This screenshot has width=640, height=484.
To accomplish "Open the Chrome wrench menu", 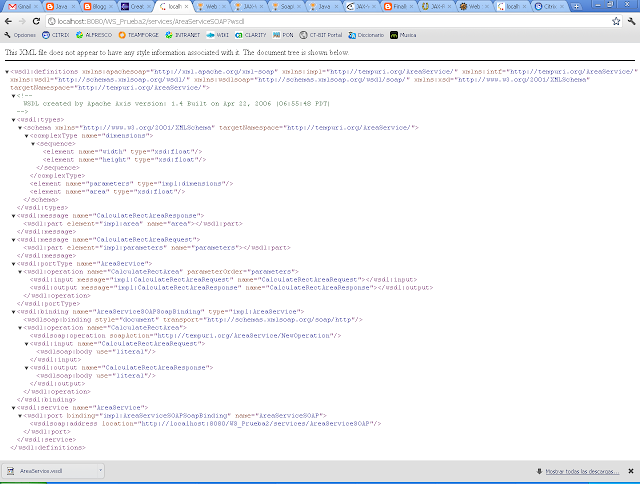I will coord(631,21).
